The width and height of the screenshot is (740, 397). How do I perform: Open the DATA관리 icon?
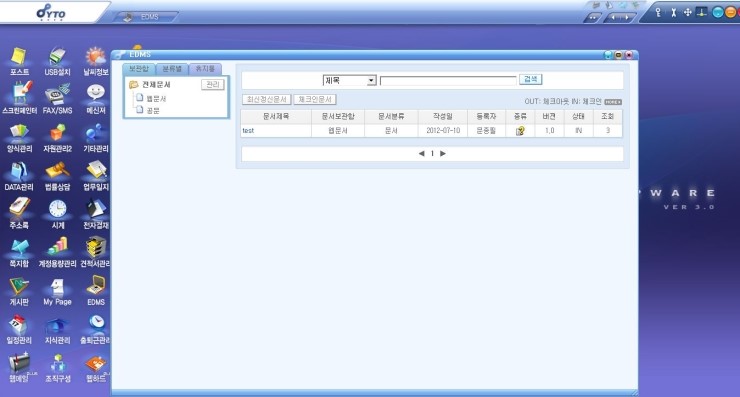pyautogui.click(x=19, y=177)
